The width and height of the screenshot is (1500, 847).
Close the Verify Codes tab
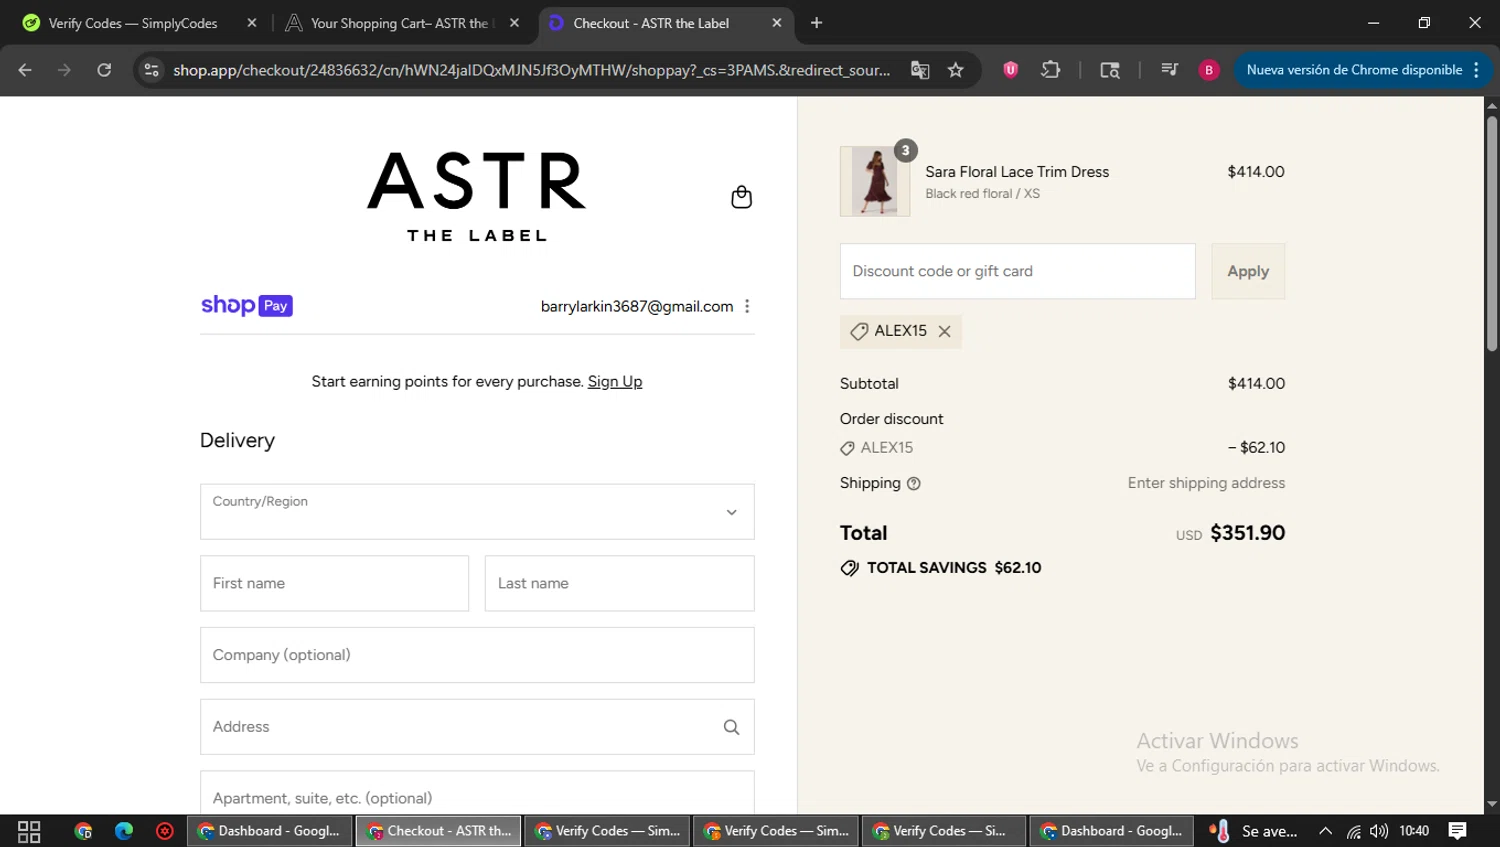point(252,23)
